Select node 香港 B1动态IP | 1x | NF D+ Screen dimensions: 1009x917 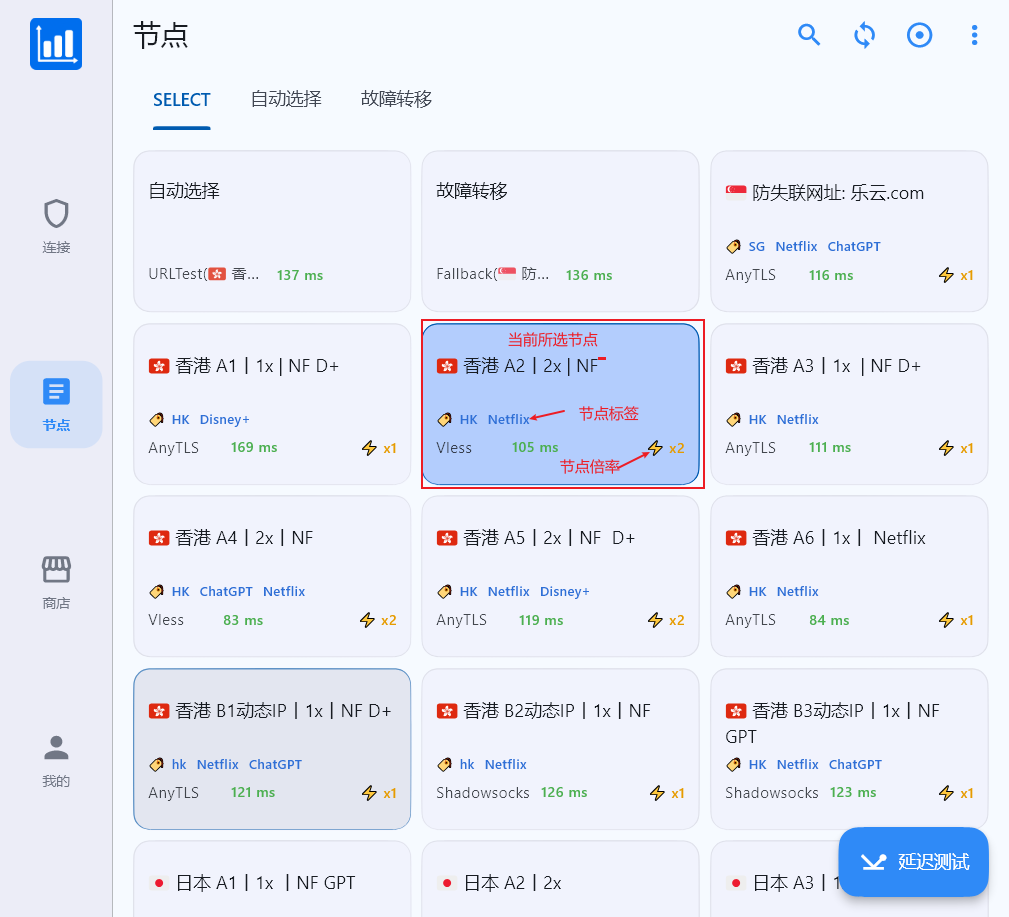[x=272, y=749]
